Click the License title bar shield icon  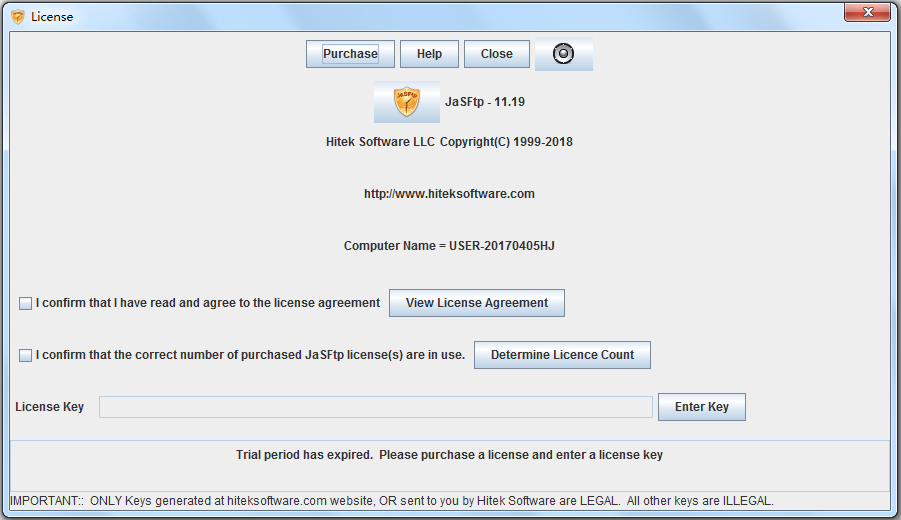(x=18, y=17)
